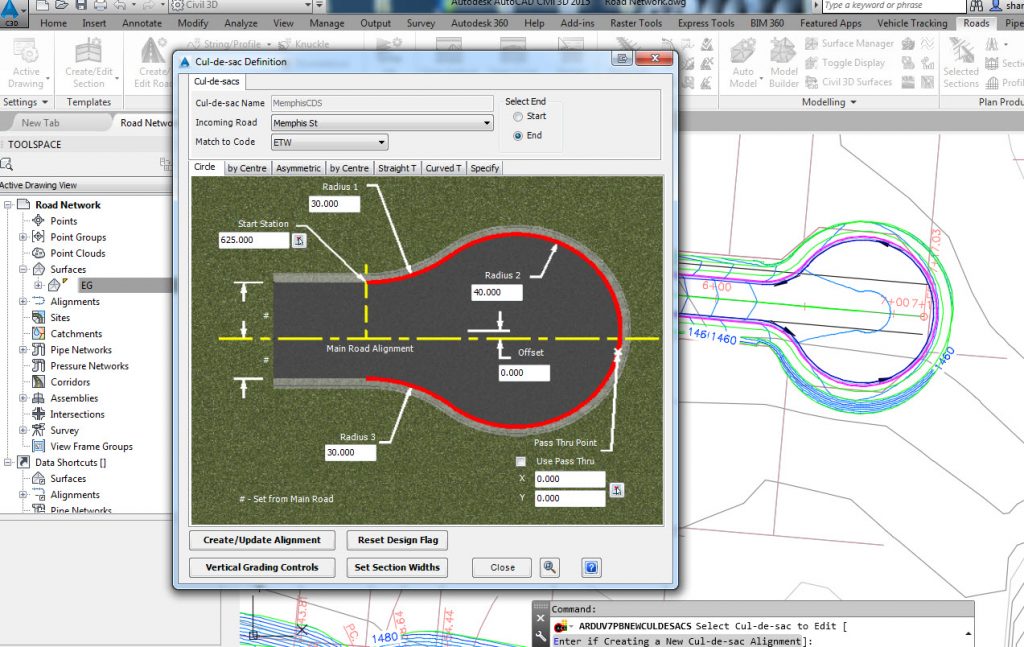Click the Intersections tree icon
Image resolution: width=1024 pixels, height=647 pixels.
tap(39, 414)
